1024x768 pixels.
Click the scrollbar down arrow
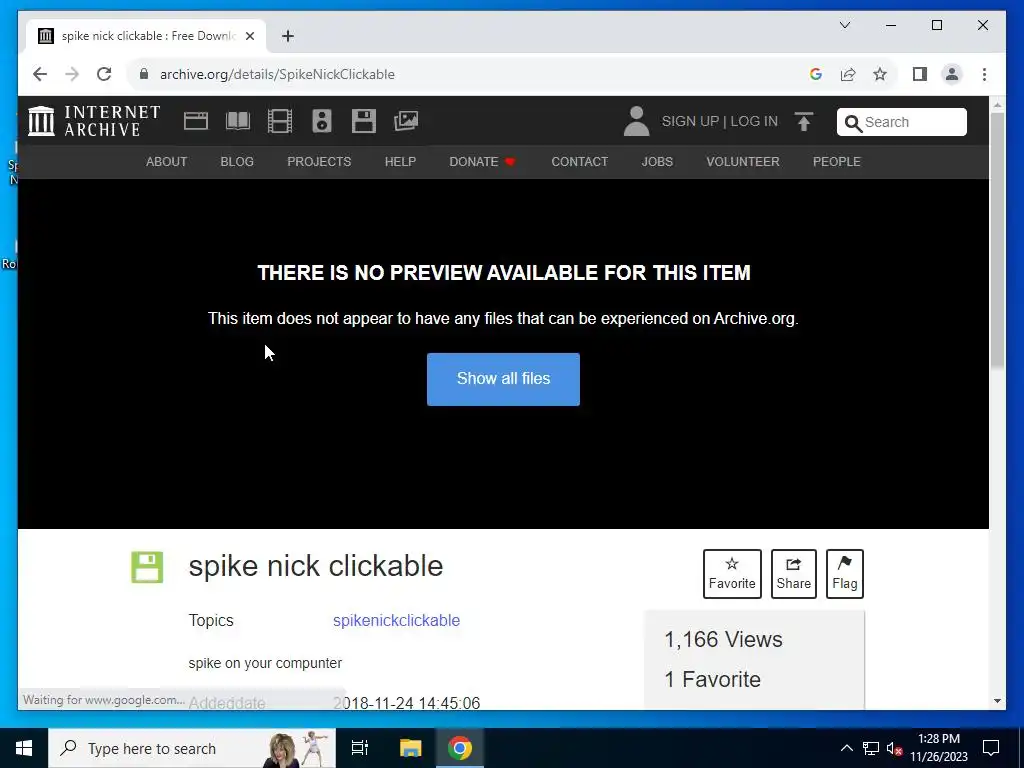pos(997,701)
